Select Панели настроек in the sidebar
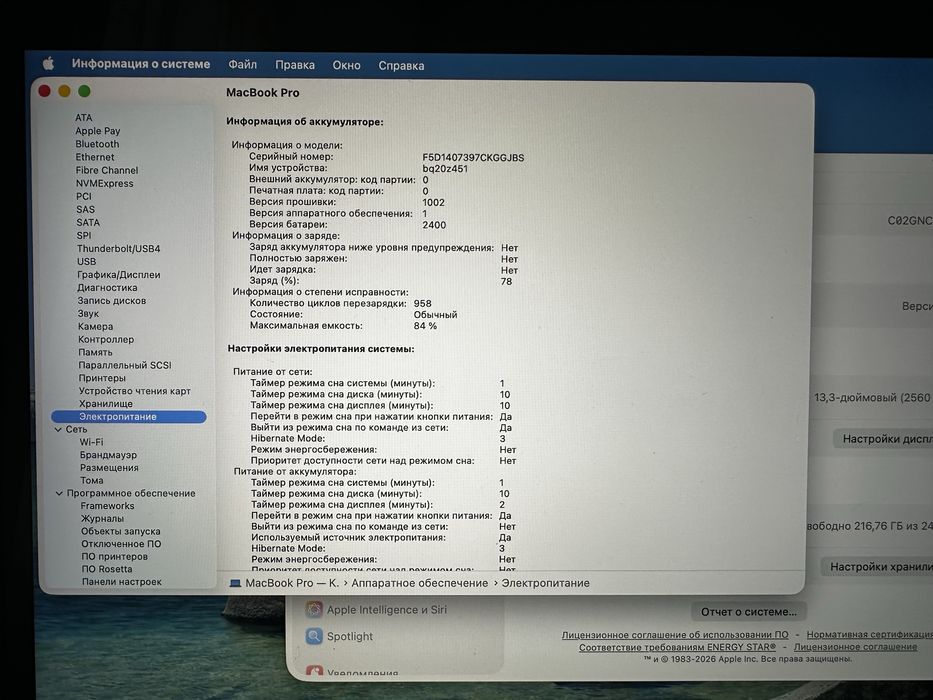933x700 pixels. [122, 582]
